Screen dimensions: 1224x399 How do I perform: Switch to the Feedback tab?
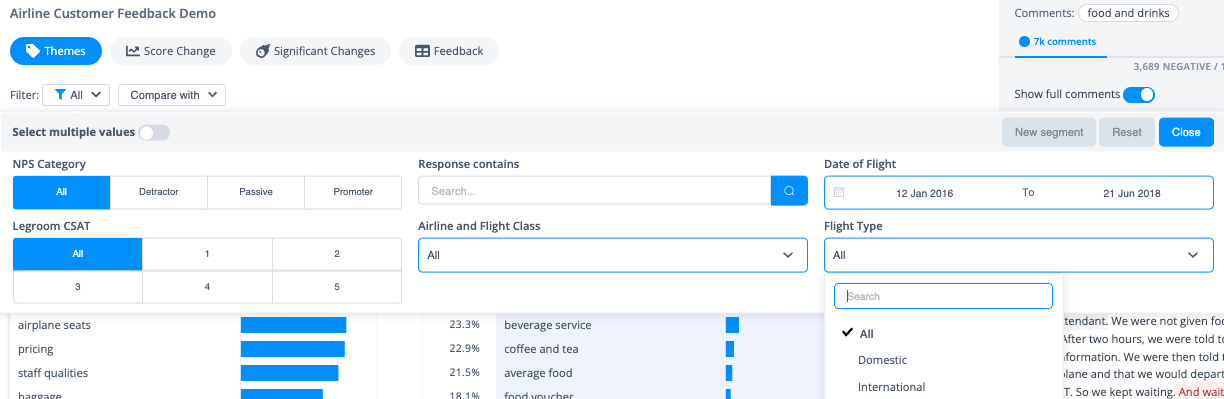(448, 51)
